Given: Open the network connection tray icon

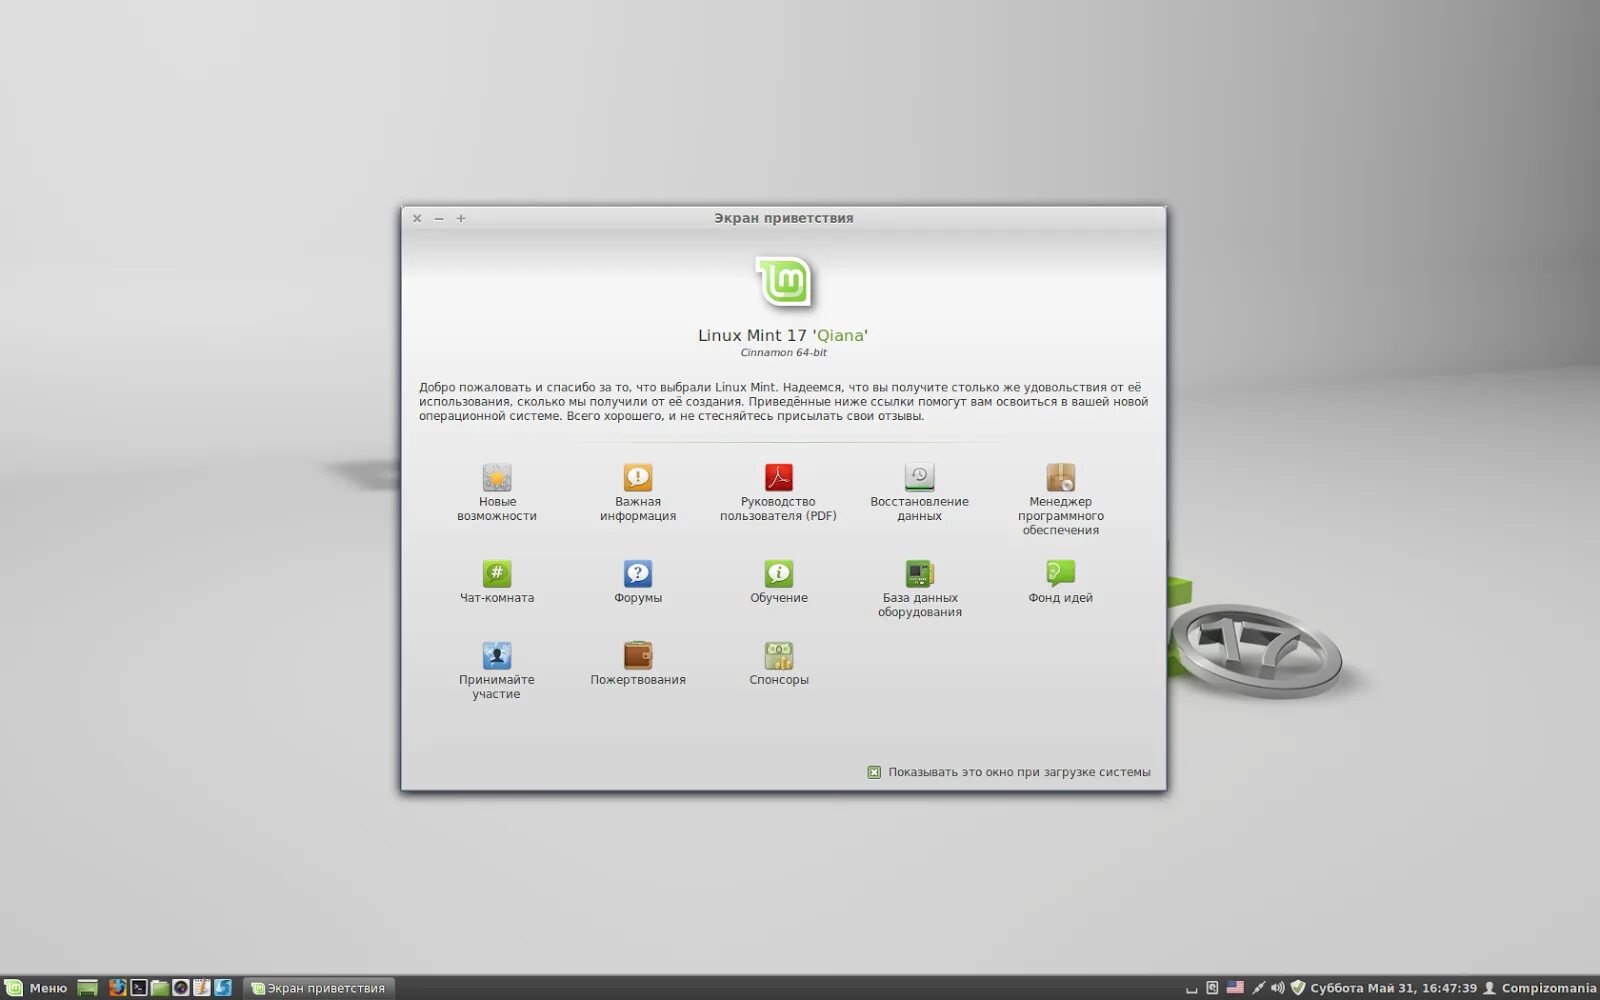Looking at the screenshot, I should coord(1258,988).
